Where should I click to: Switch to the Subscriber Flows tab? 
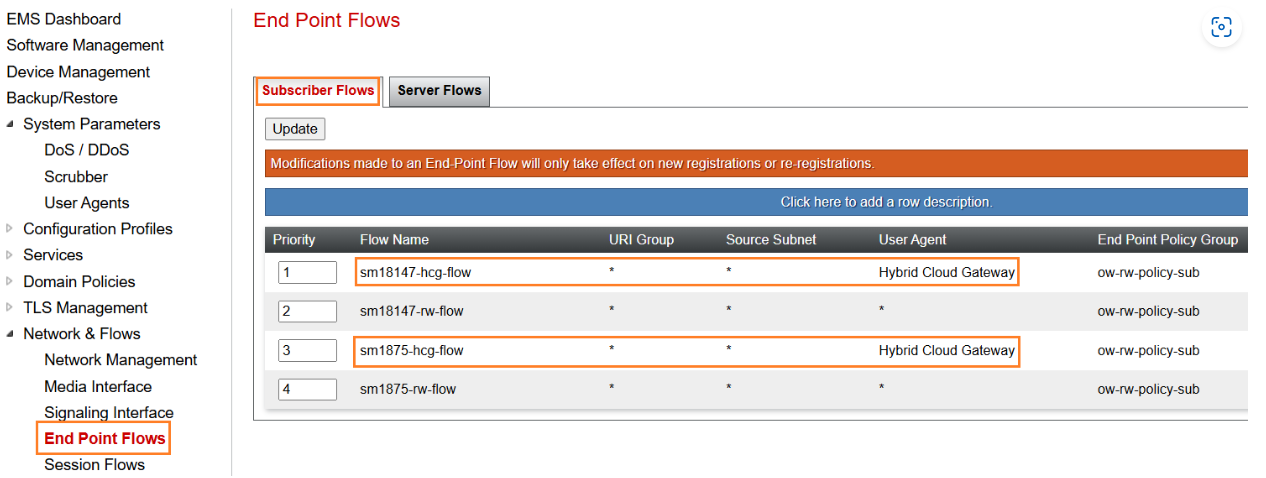[x=318, y=90]
